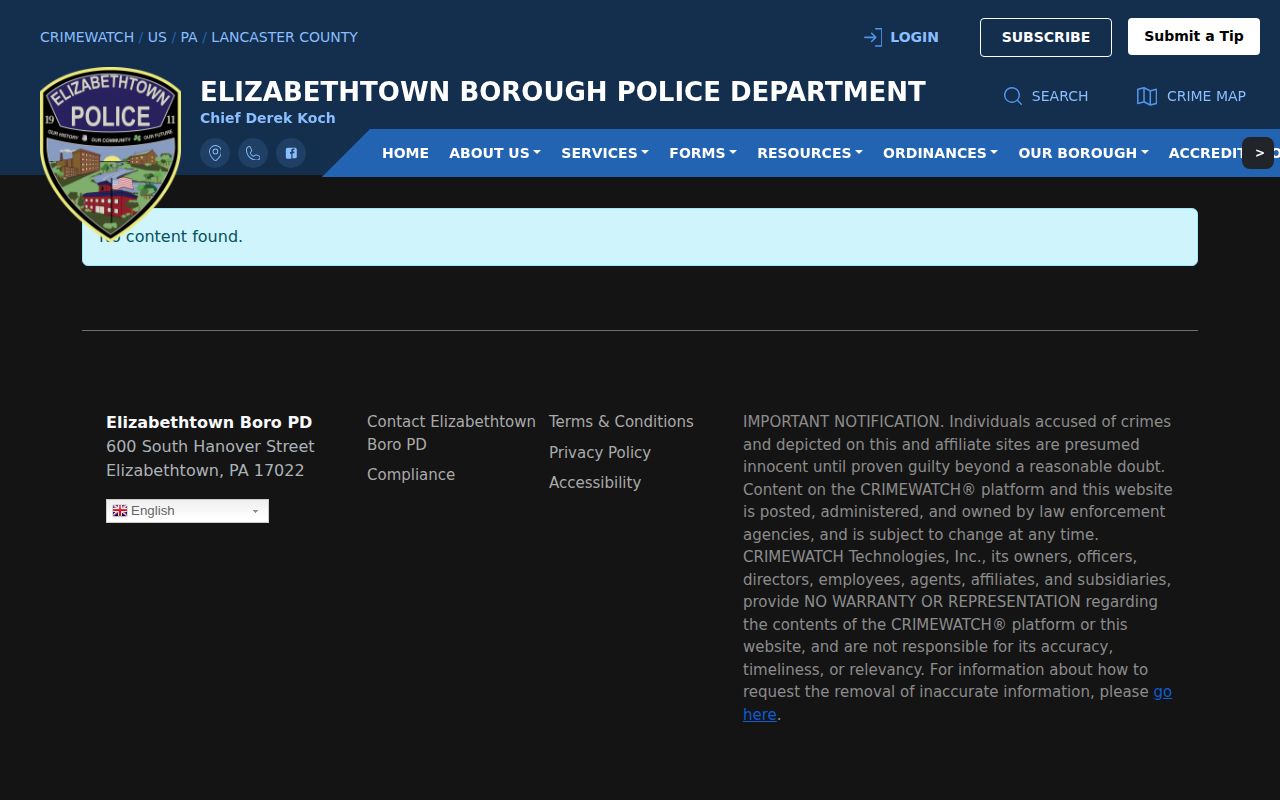
Task: Open the Resources dropdown
Action: click(810, 153)
